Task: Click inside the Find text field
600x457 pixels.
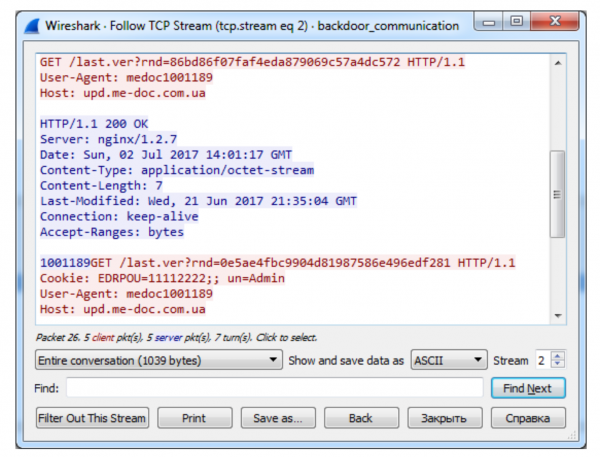Action: point(276,387)
